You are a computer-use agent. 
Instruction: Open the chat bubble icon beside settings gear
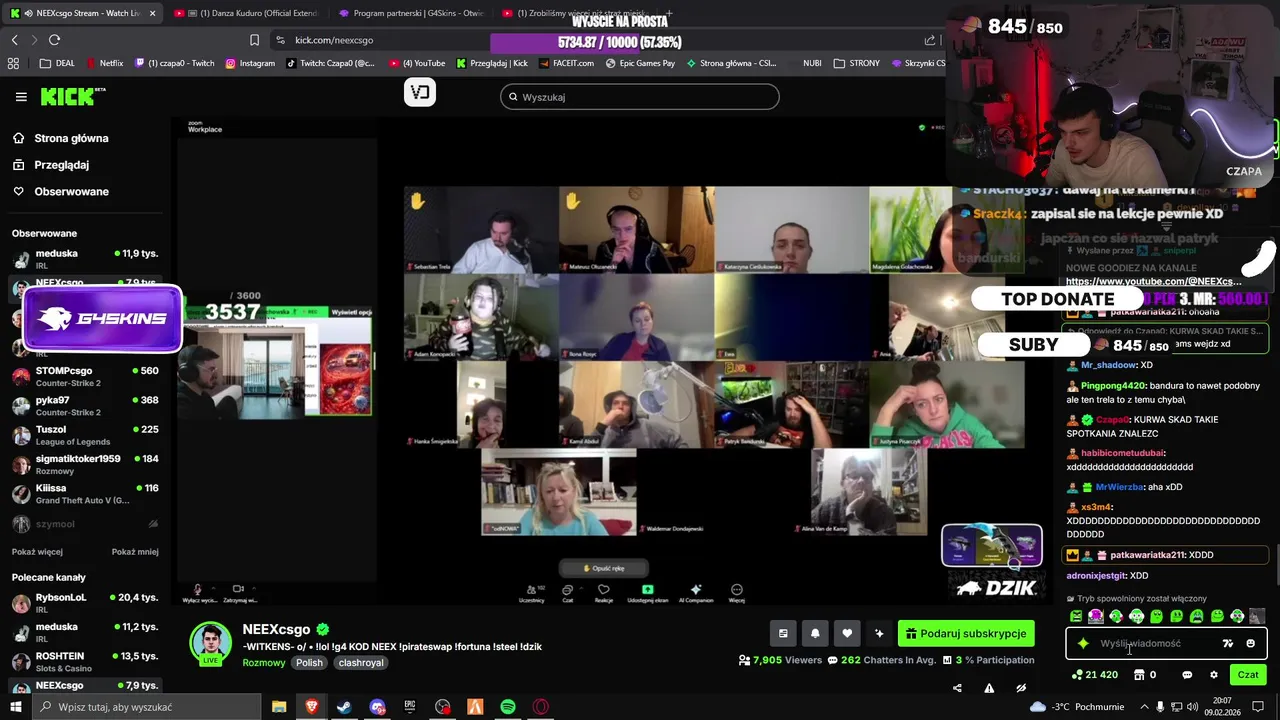(1187, 675)
